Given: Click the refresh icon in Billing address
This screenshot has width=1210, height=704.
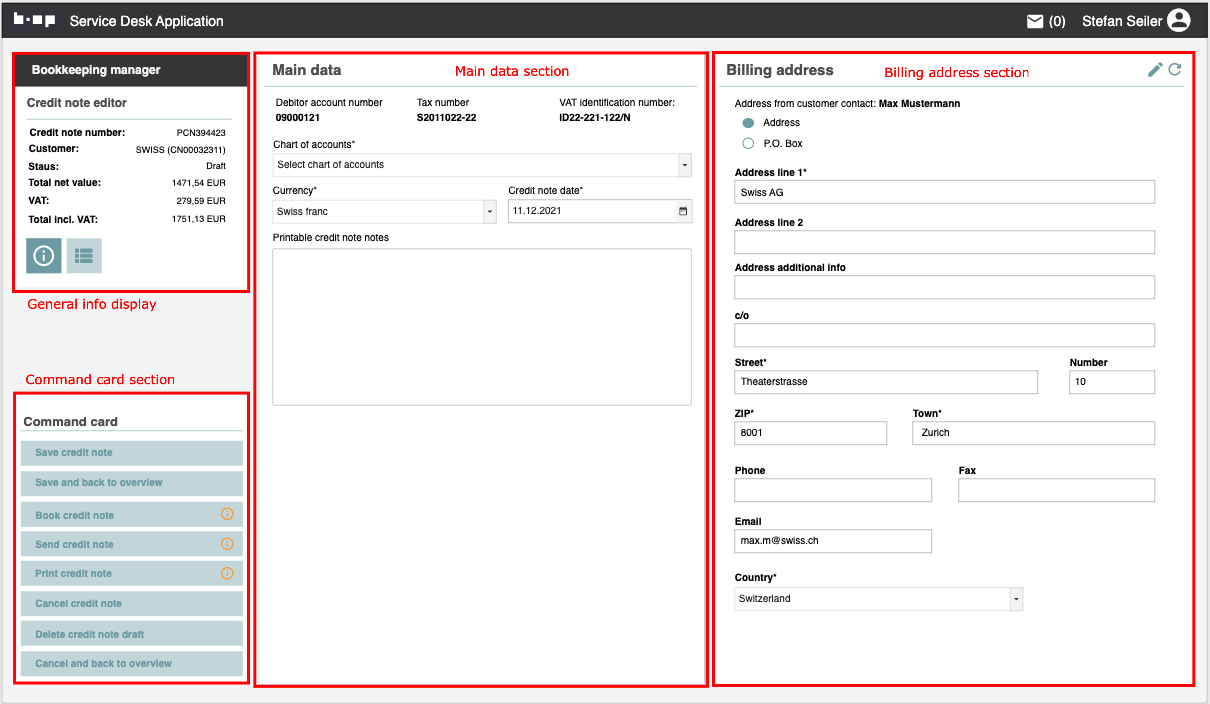Looking at the screenshot, I should click(1175, 70).
